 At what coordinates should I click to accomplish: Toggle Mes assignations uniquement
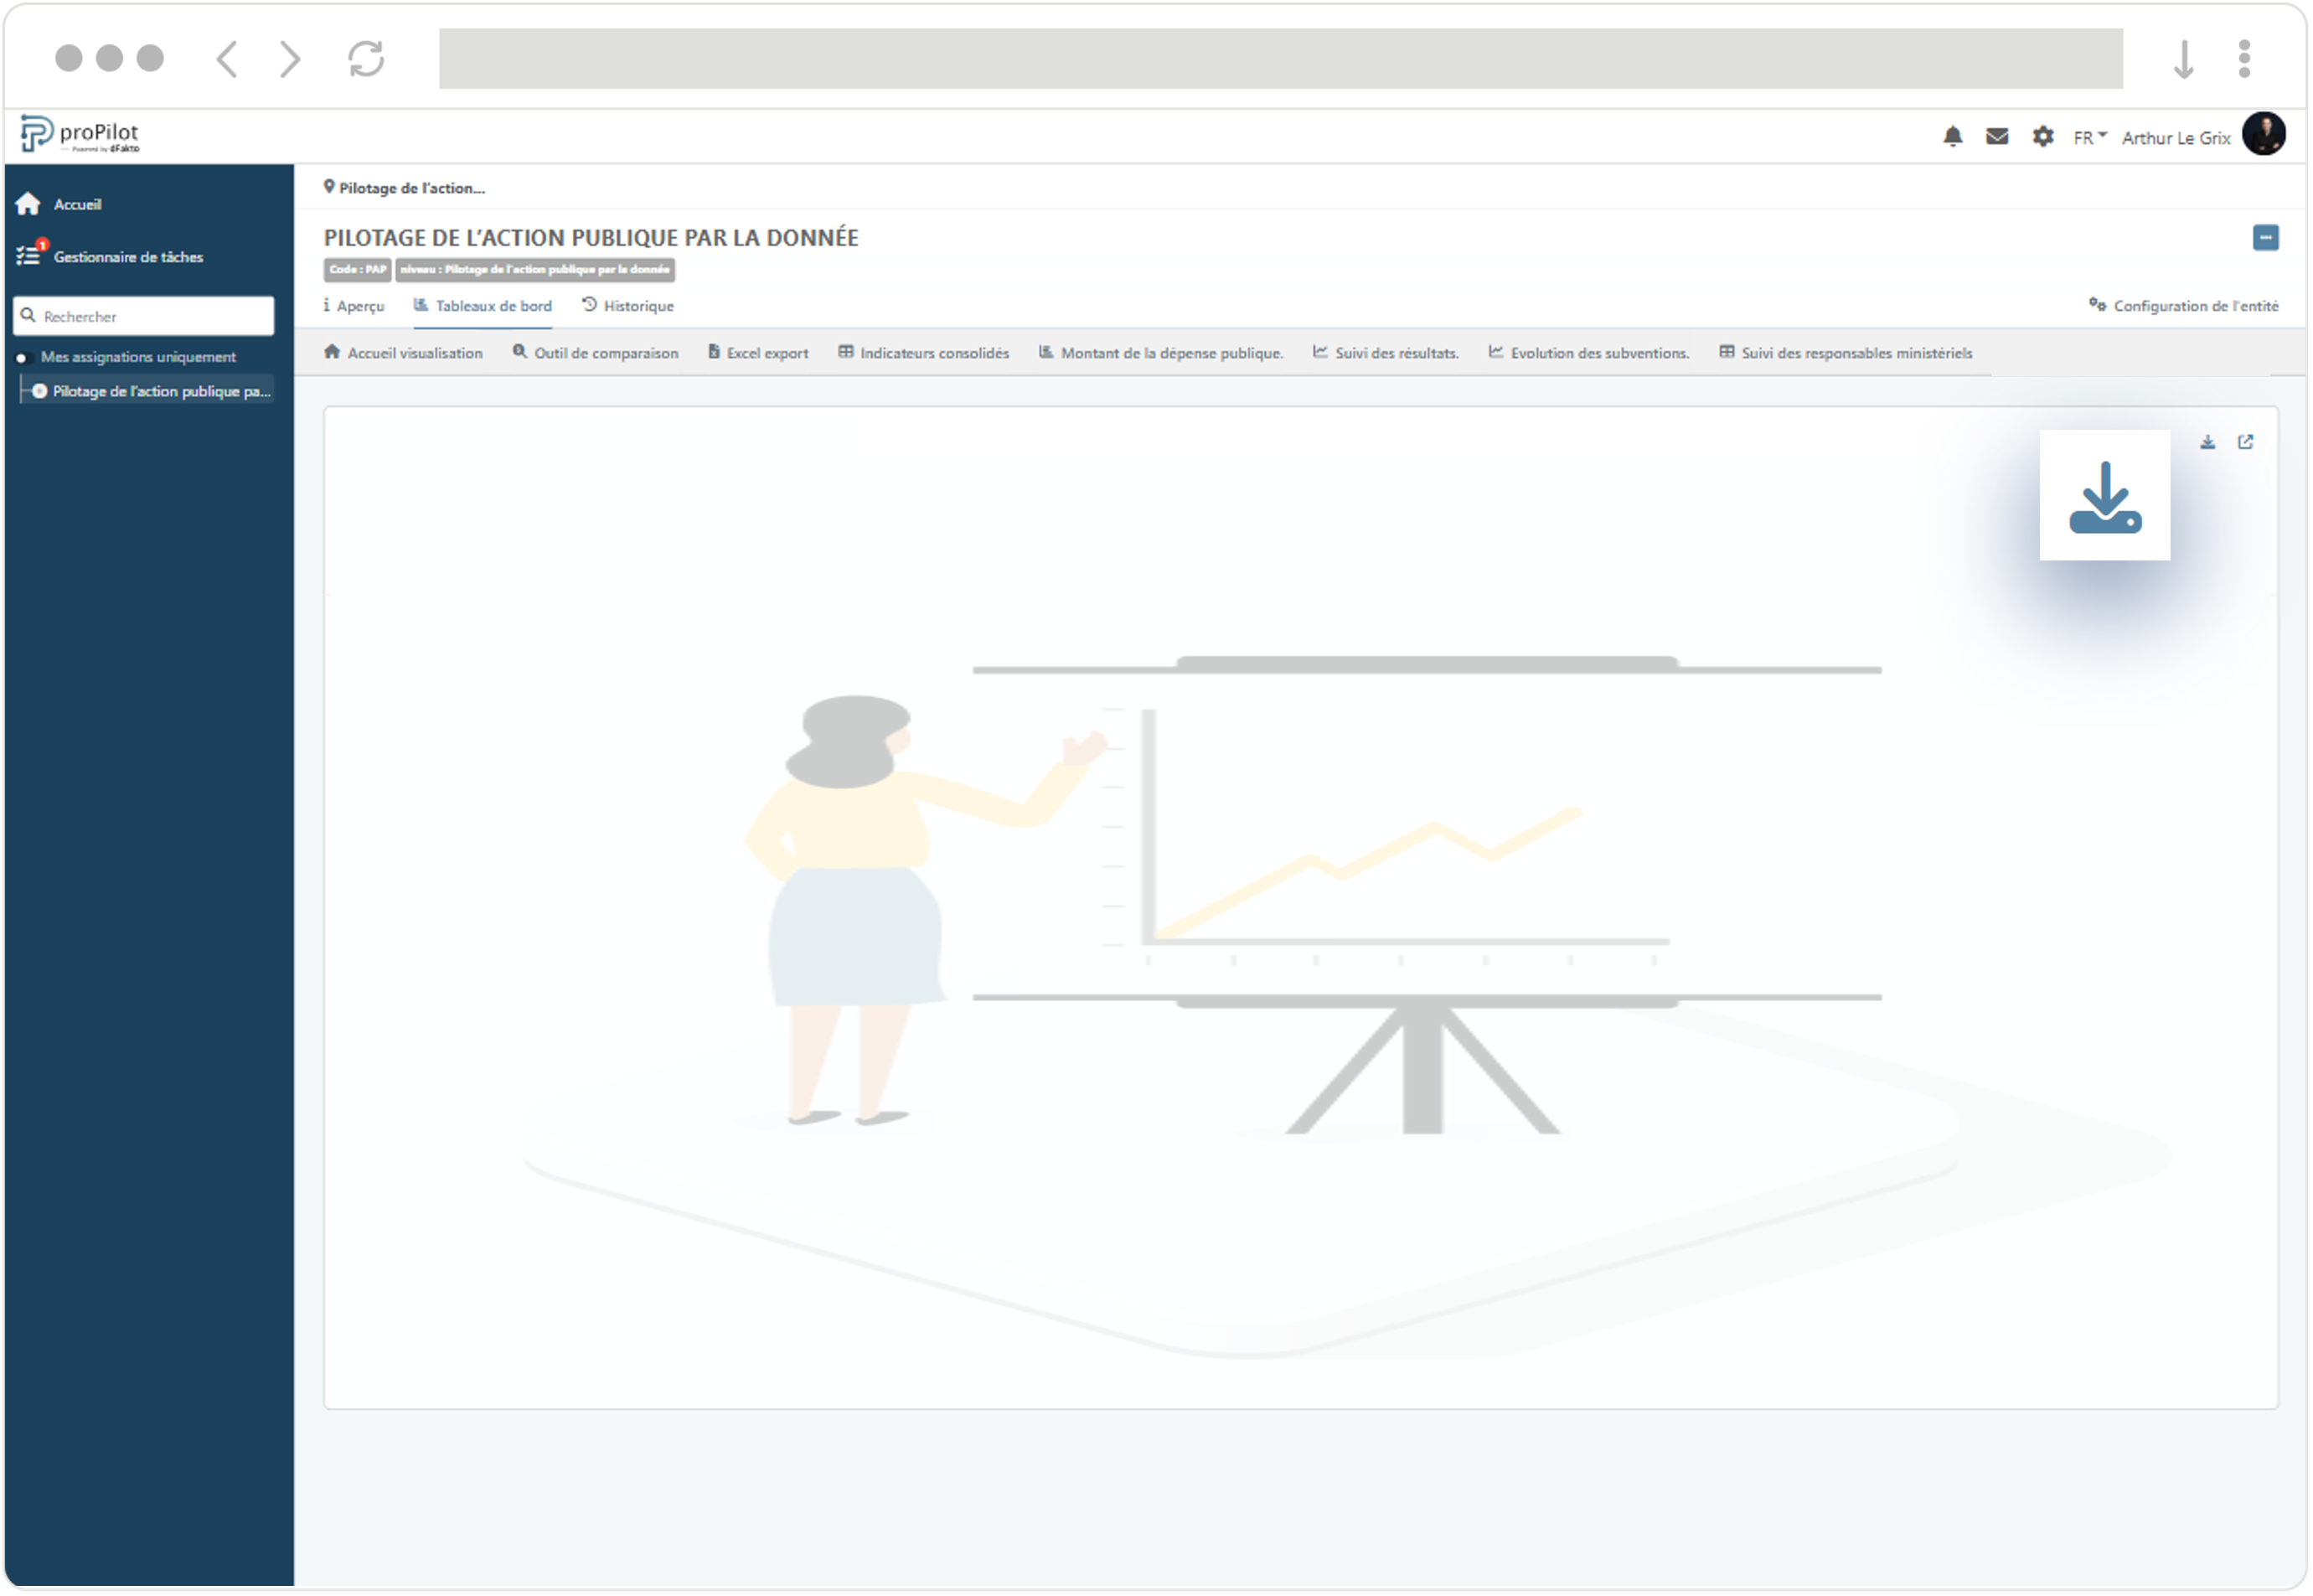point(22,355)
